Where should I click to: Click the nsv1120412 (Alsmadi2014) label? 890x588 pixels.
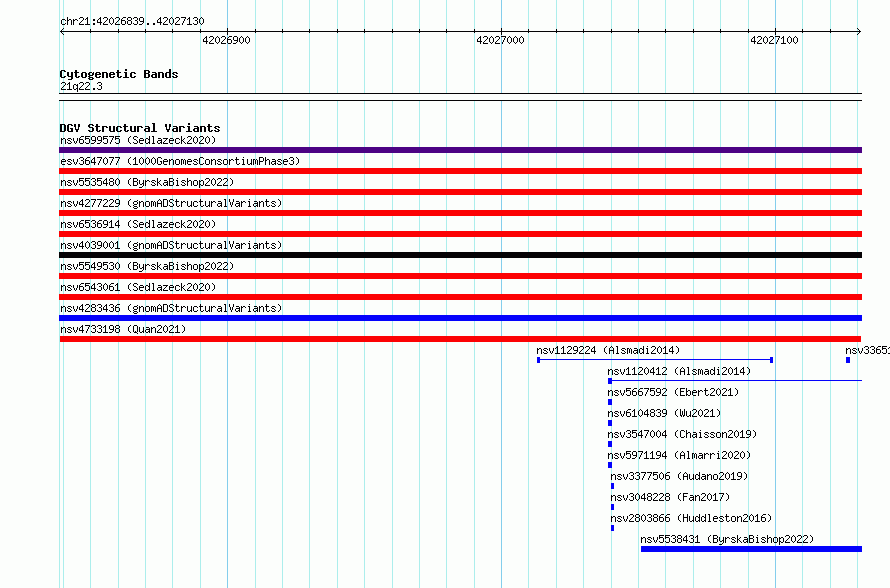coord(679,371)
